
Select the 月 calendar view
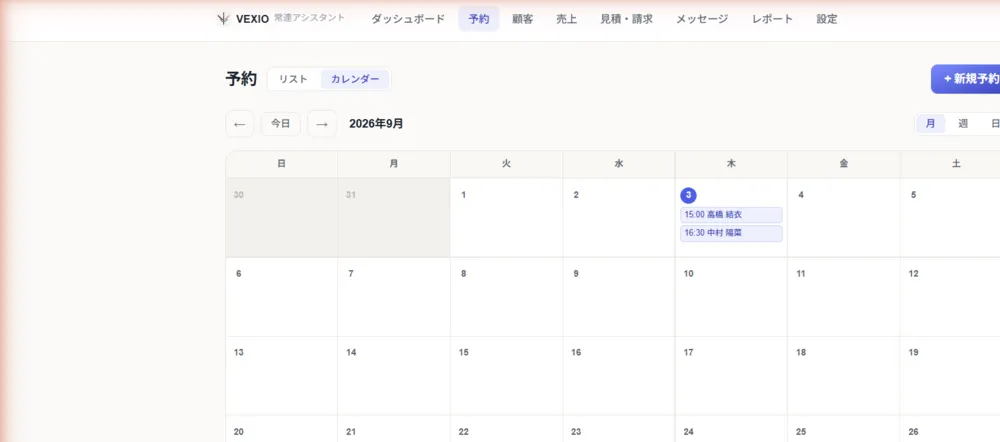pyautogui.click(x=930, y=124)
